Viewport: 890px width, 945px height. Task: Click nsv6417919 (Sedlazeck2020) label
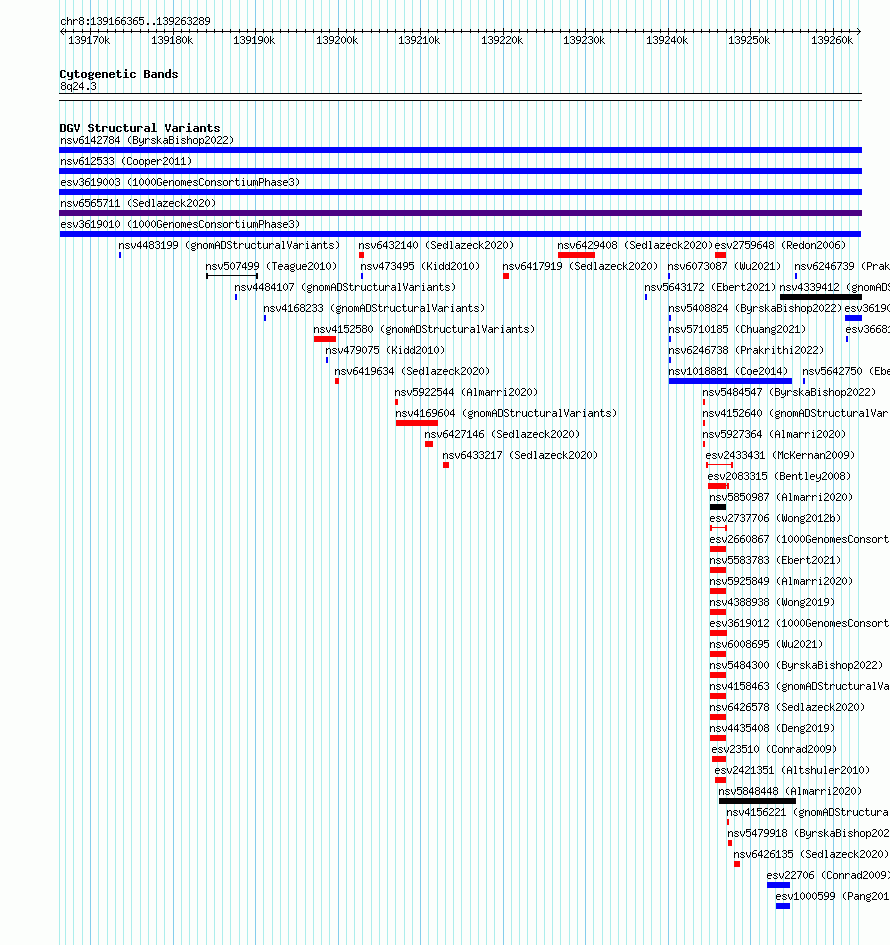click(x=580, y=266)
